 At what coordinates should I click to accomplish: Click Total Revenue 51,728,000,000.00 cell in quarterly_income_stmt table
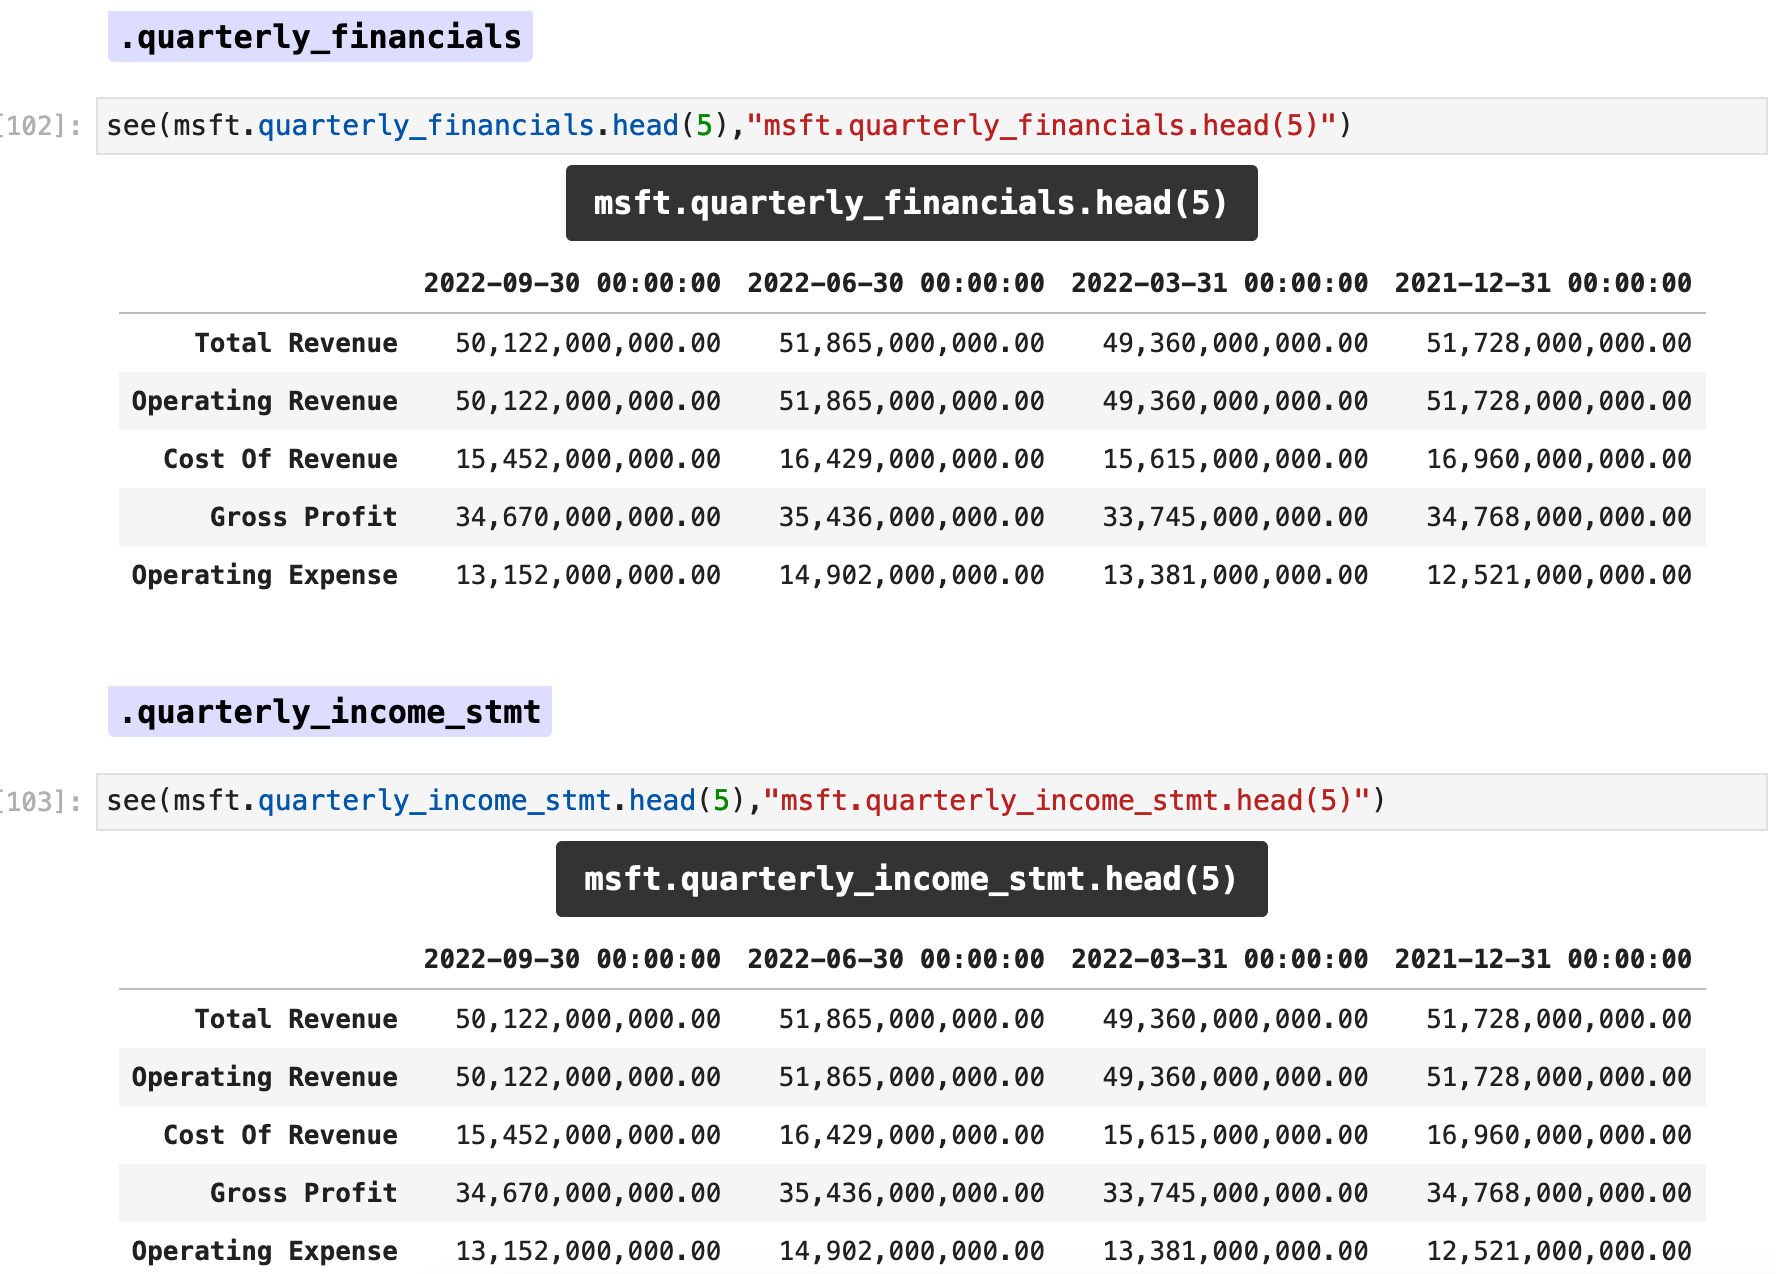click(1559, 1019)
